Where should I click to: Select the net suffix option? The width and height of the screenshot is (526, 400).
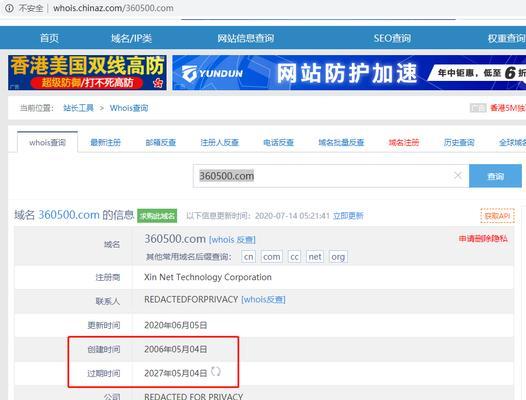pos(315,257)
